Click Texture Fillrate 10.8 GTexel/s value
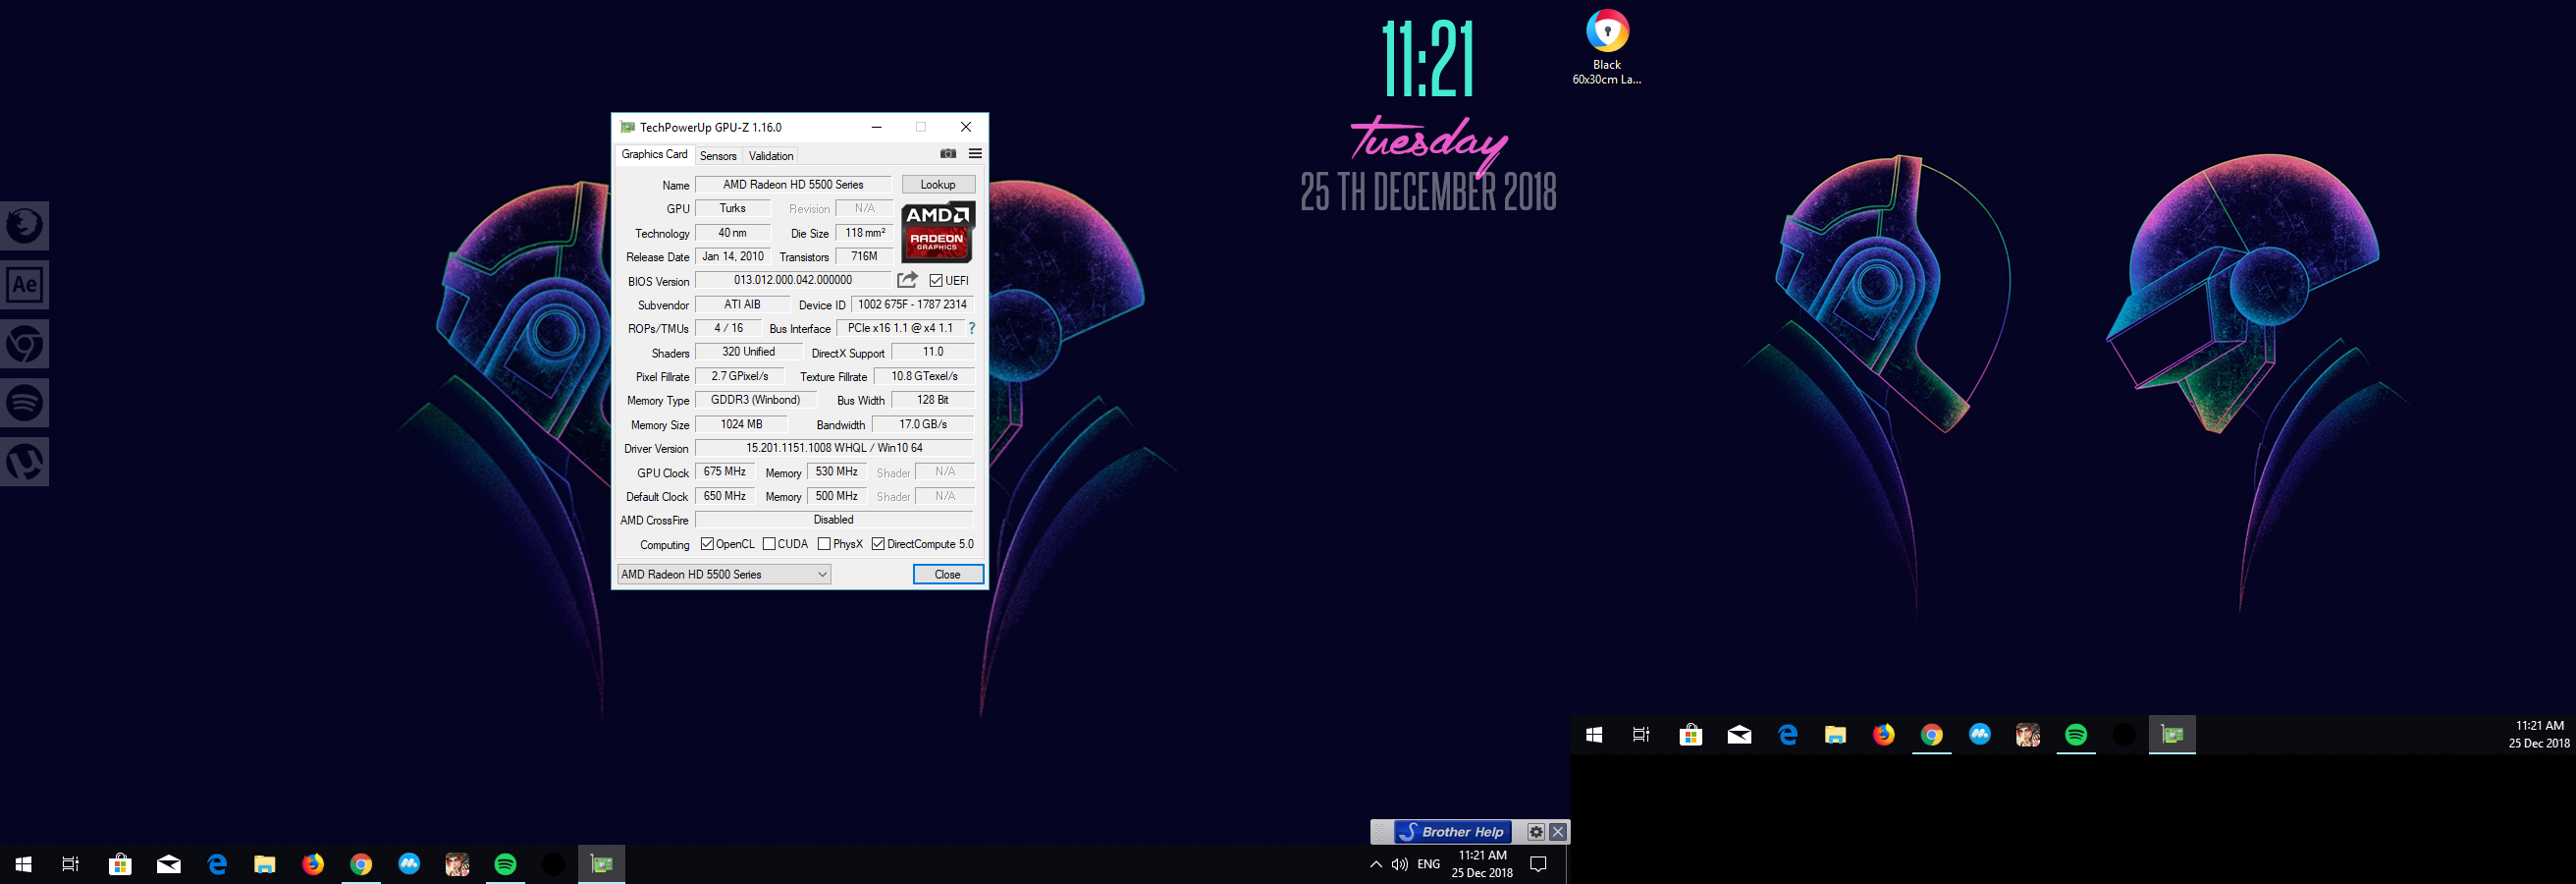This screenshot has width=2576, height=884. pyautogui.click(x=924, y=376)
